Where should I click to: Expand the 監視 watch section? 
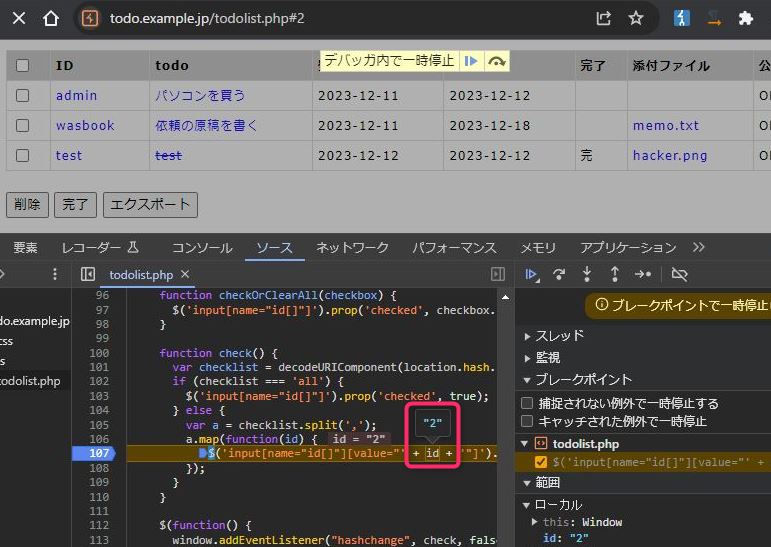pyautogui.click(x=528, y=358)
